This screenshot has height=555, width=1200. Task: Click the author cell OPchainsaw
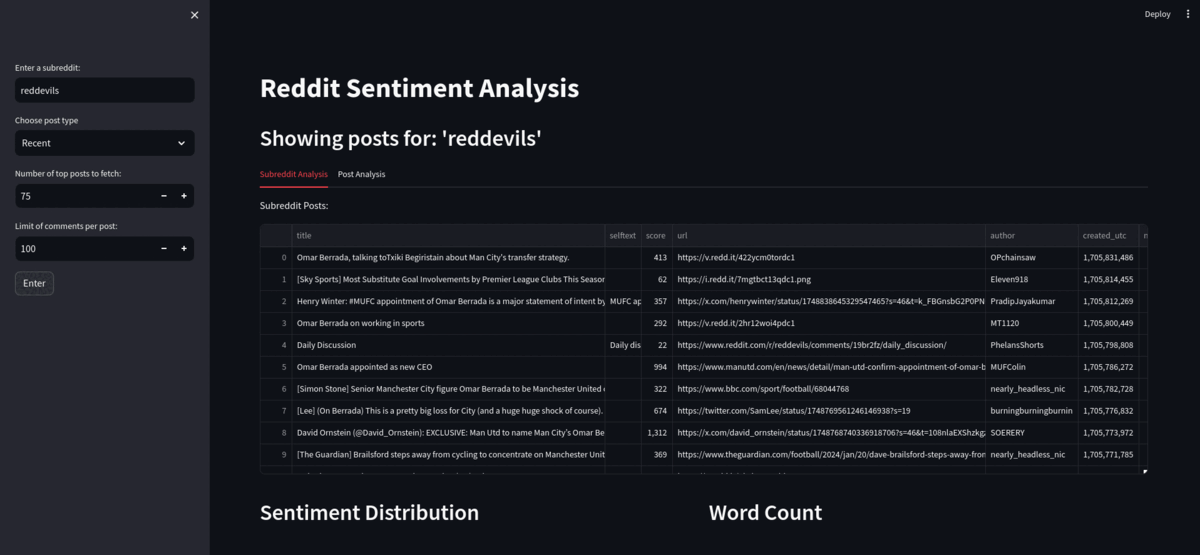(x=1031, y=258)
